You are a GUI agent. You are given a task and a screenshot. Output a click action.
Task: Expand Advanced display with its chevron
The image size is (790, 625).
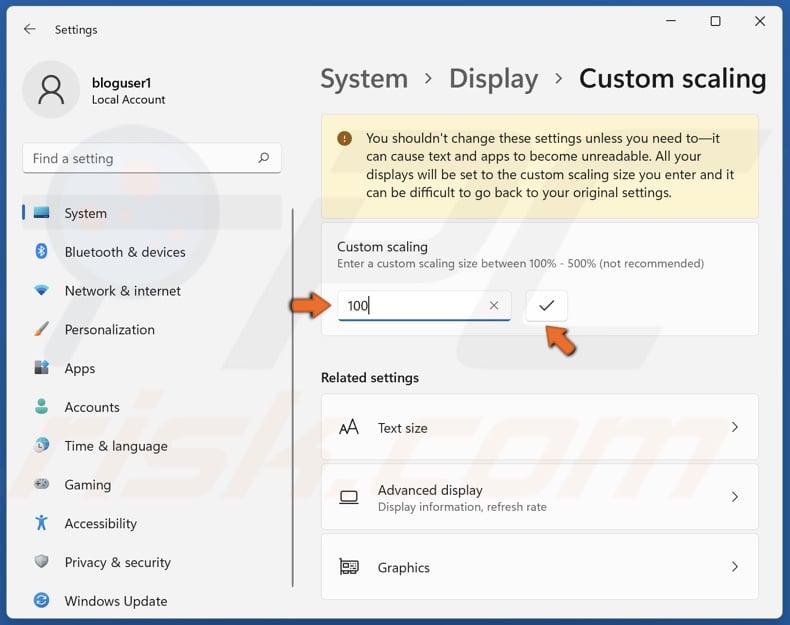735,497
